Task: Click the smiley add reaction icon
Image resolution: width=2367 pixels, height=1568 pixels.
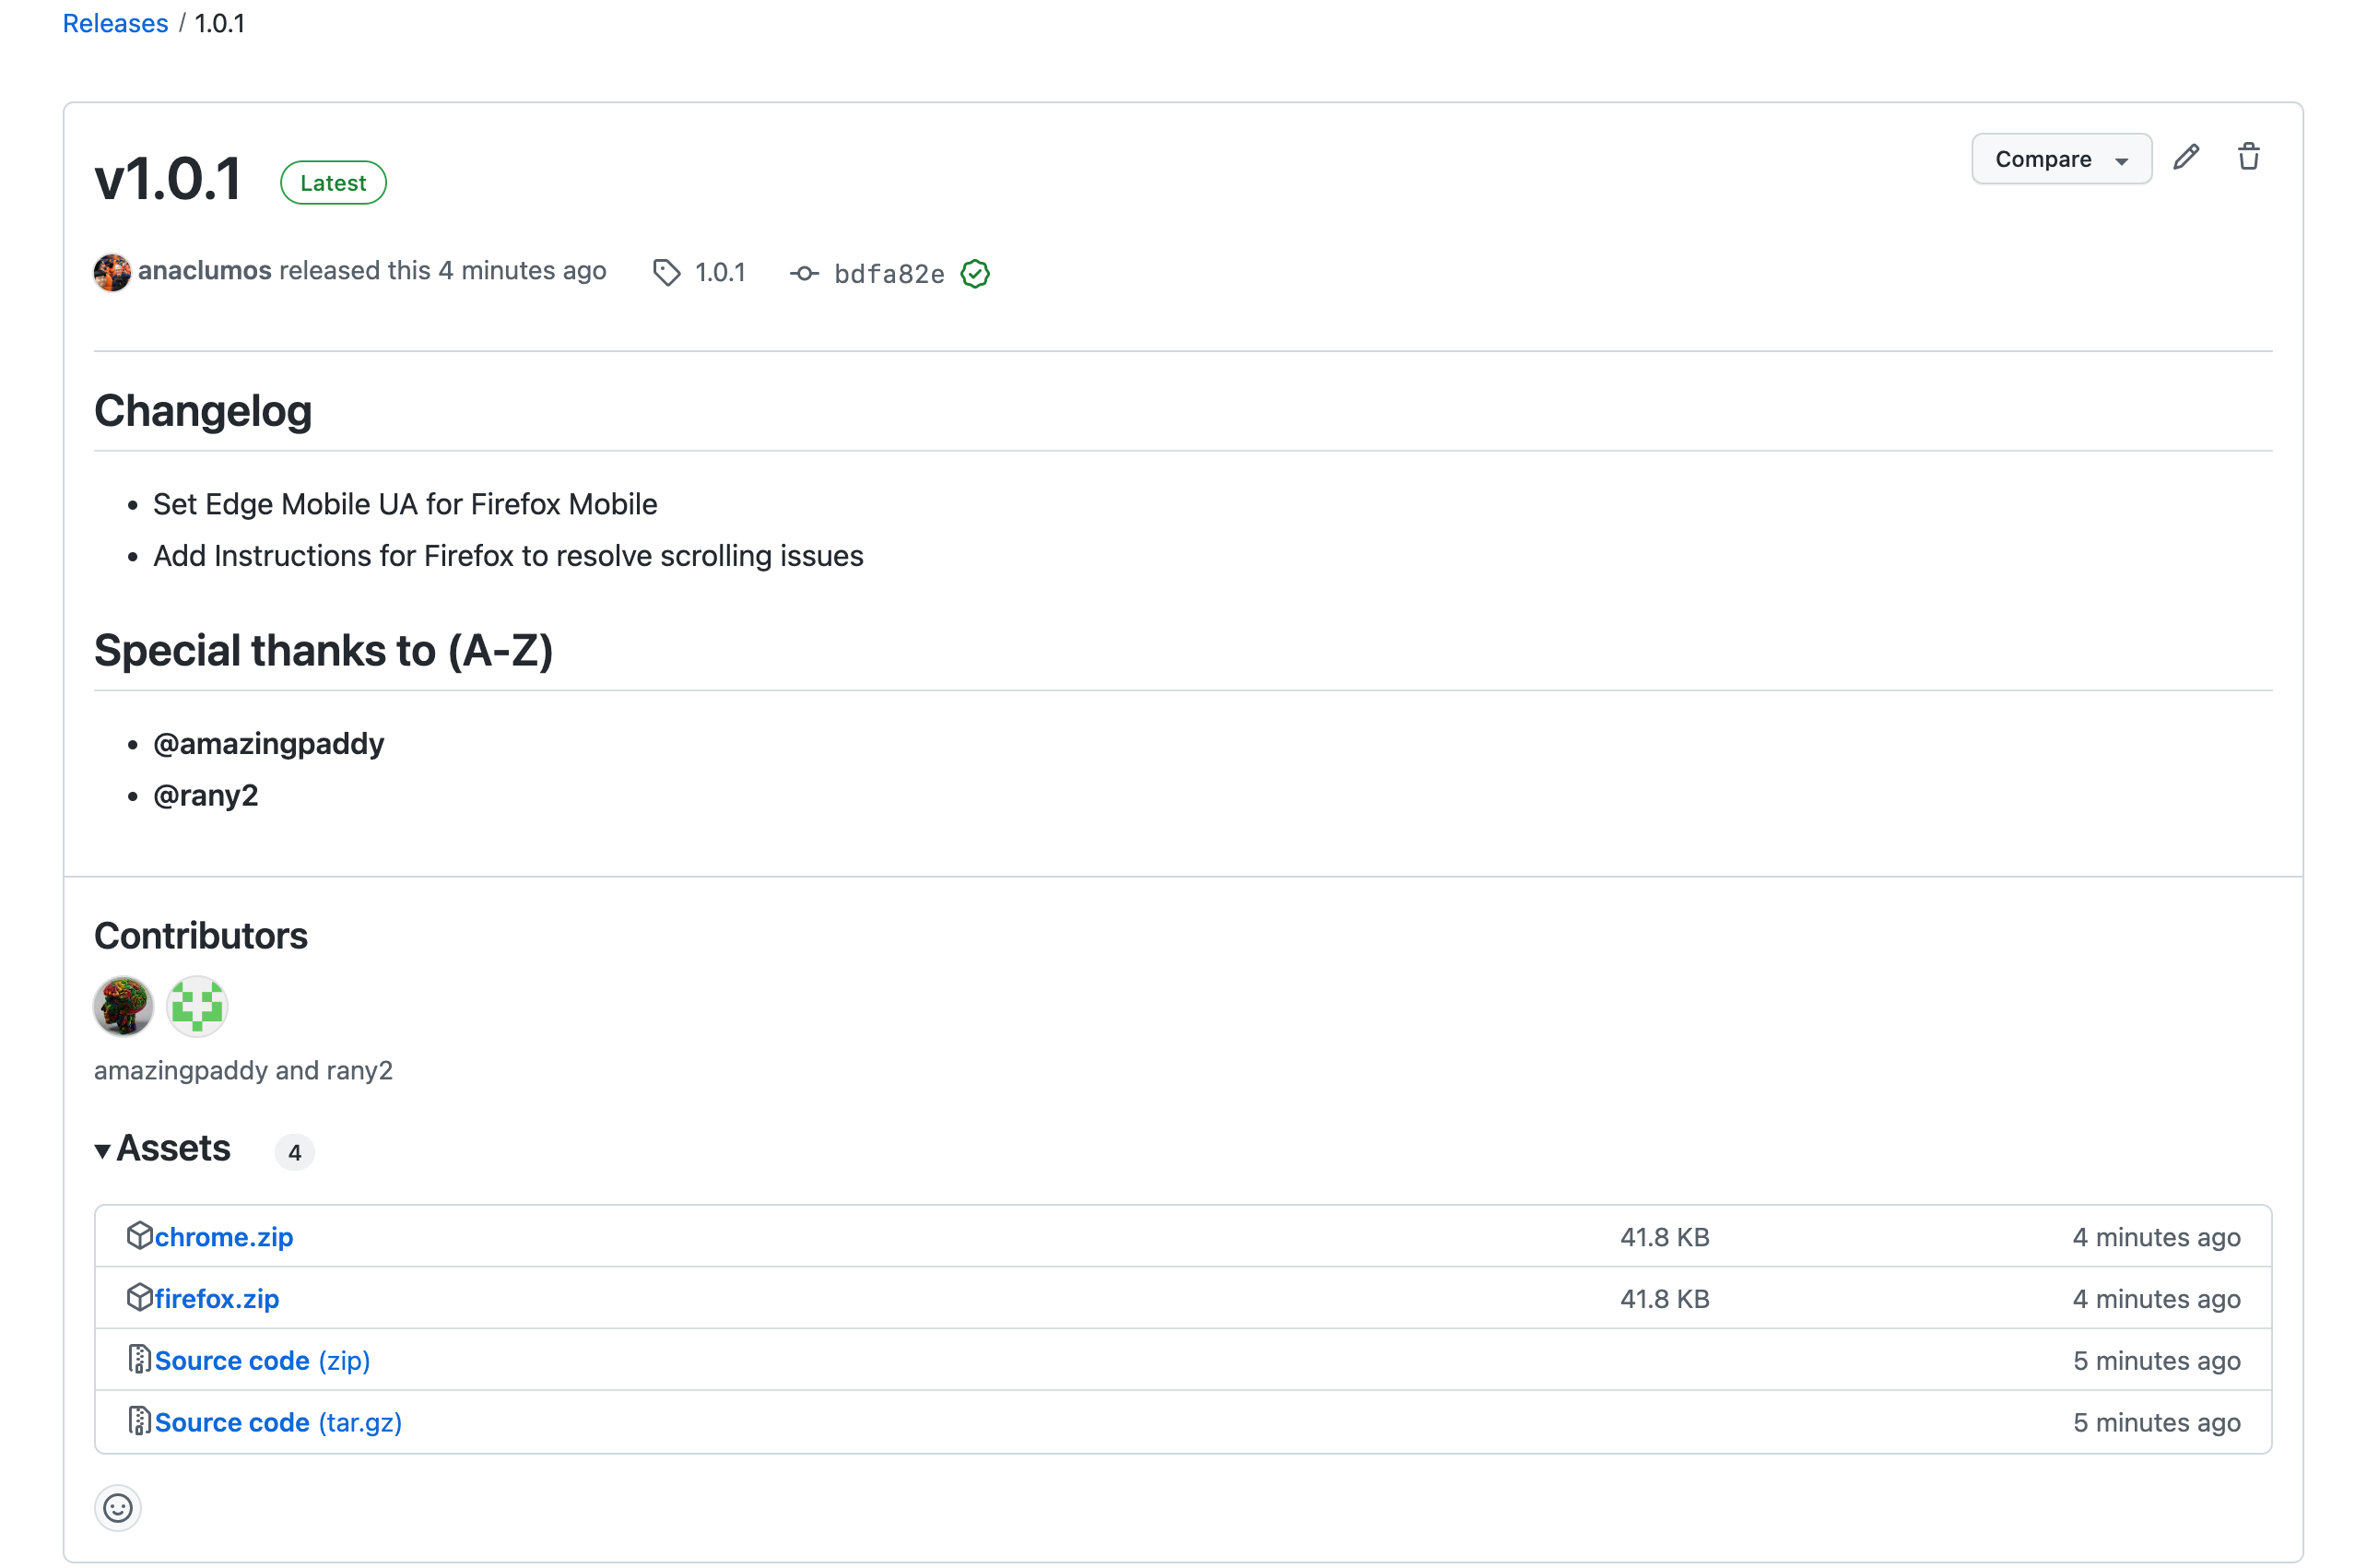Action: [x=118, y=1507]
